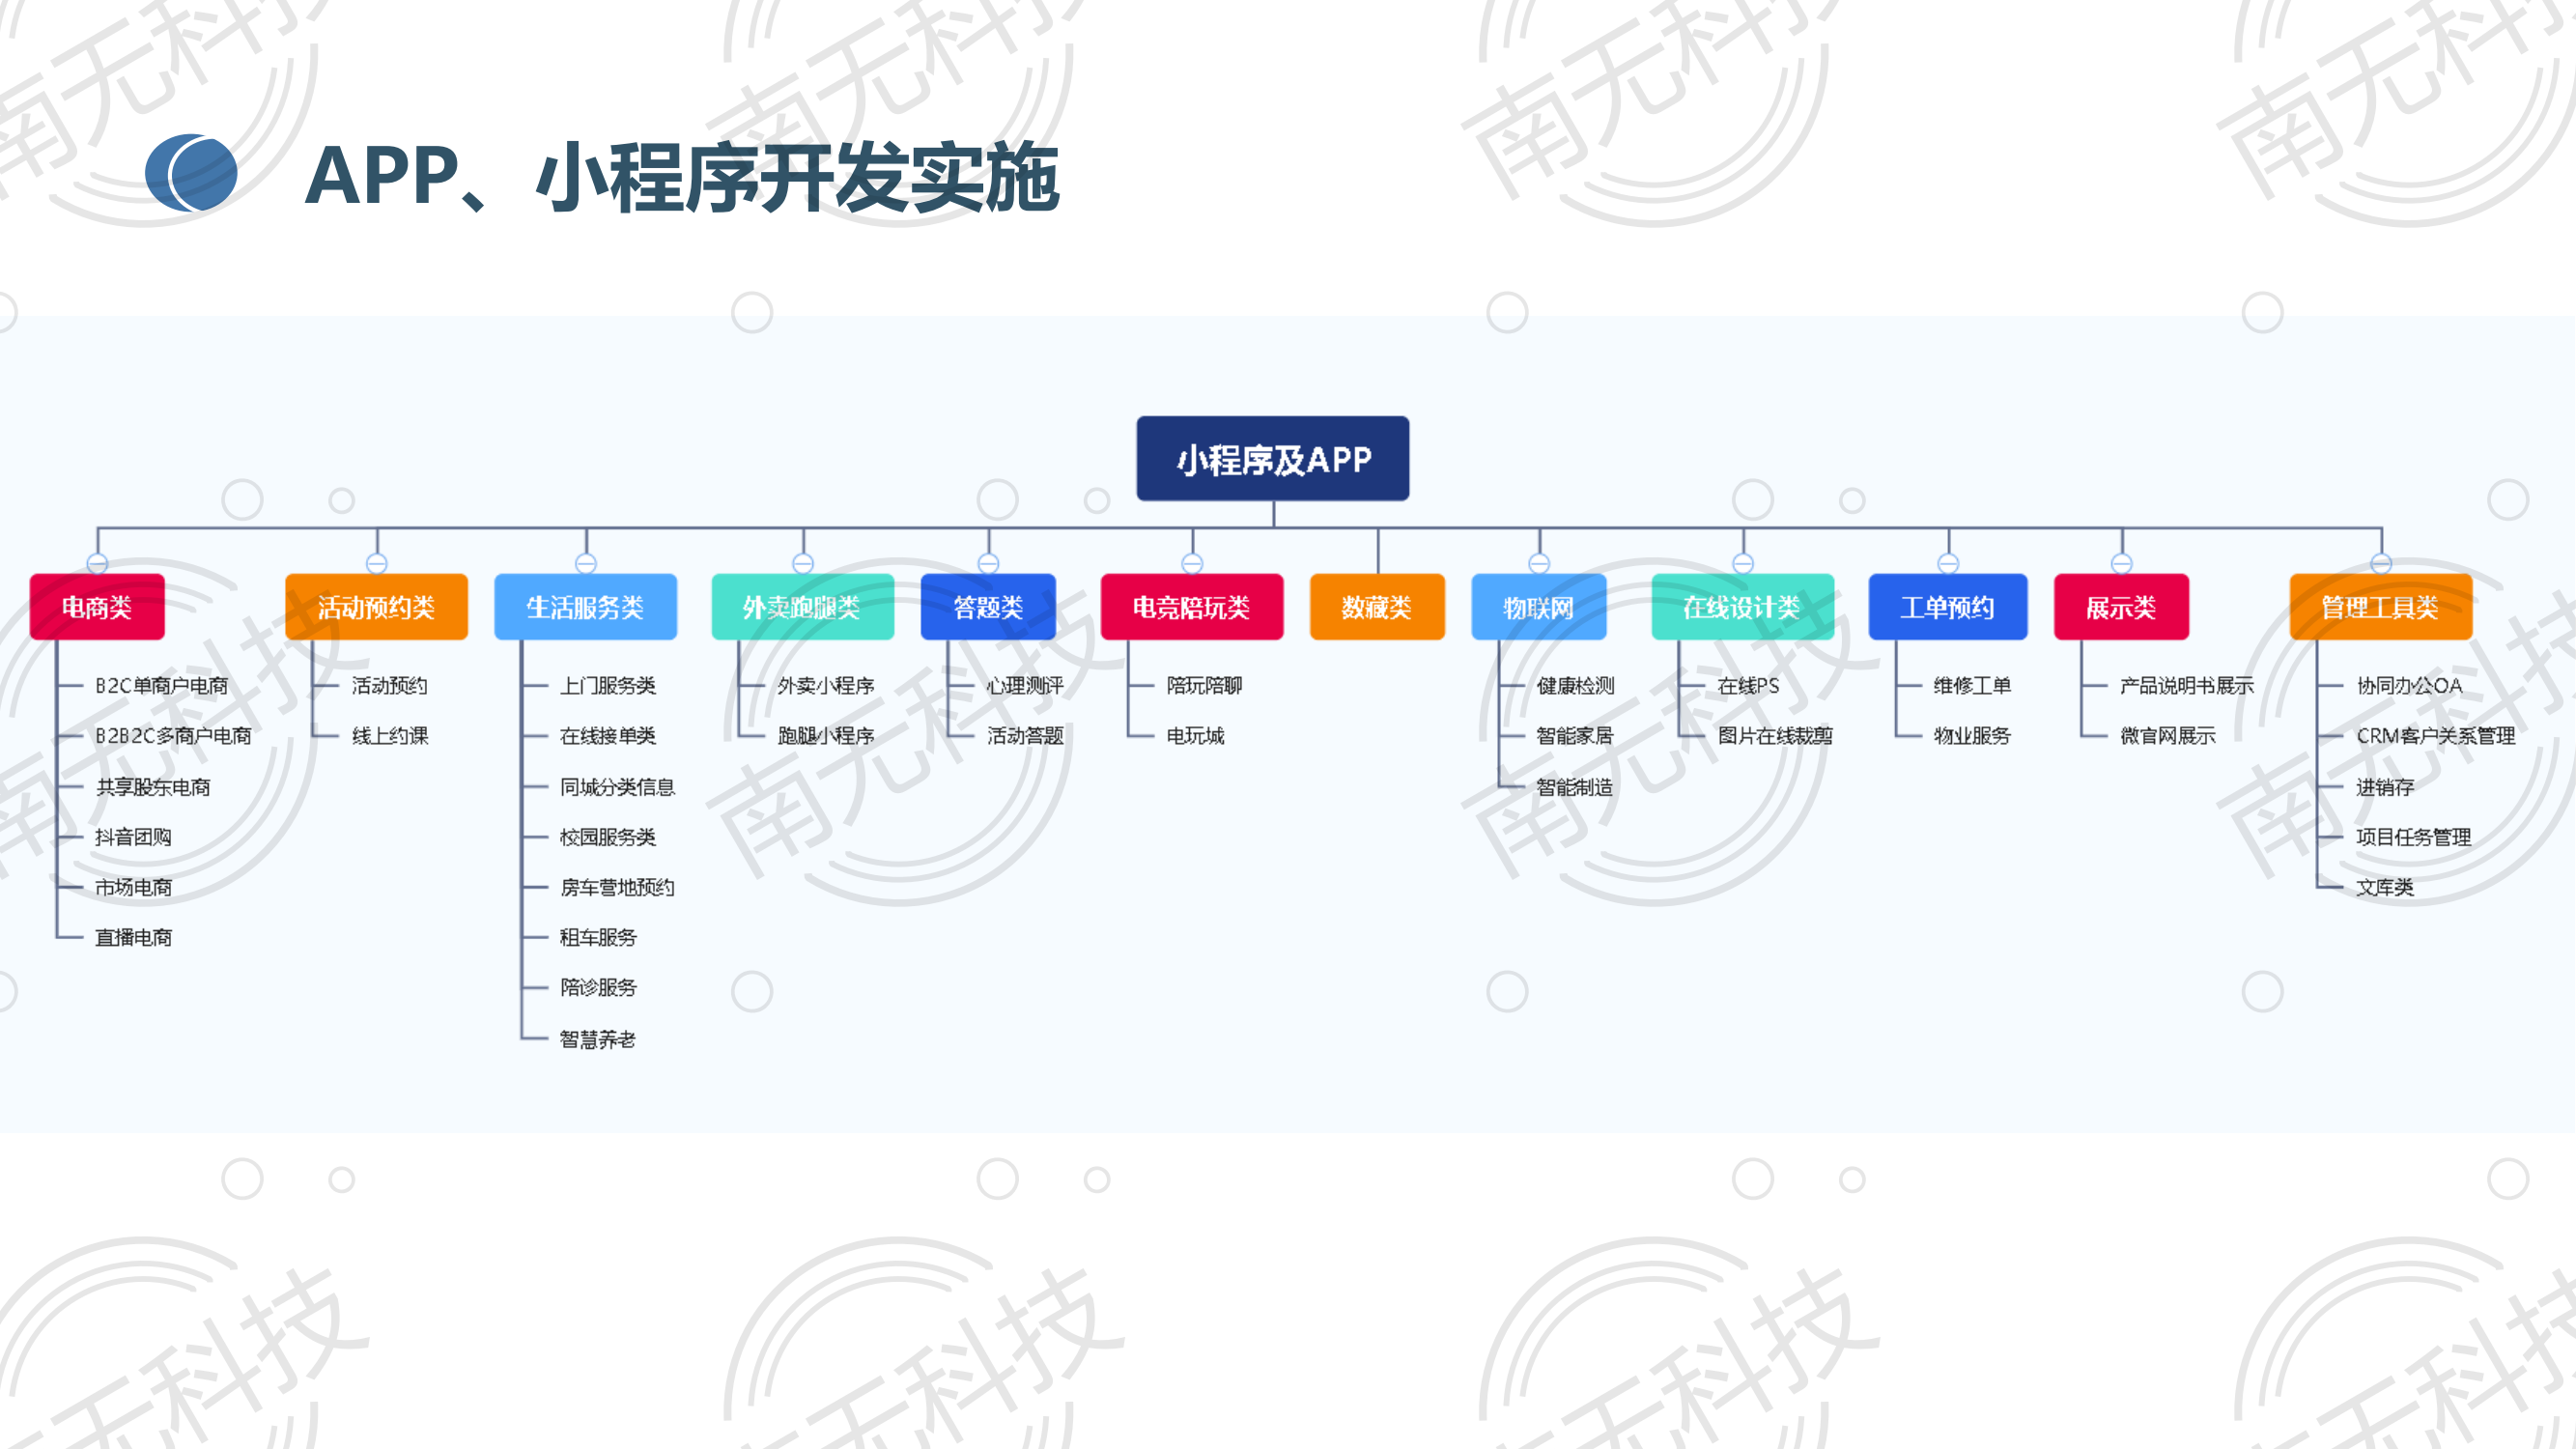The height and width of the screenshot is (1449, 2576).
Task: Click the 微官网展示 item
Action: coord(2168,736)
